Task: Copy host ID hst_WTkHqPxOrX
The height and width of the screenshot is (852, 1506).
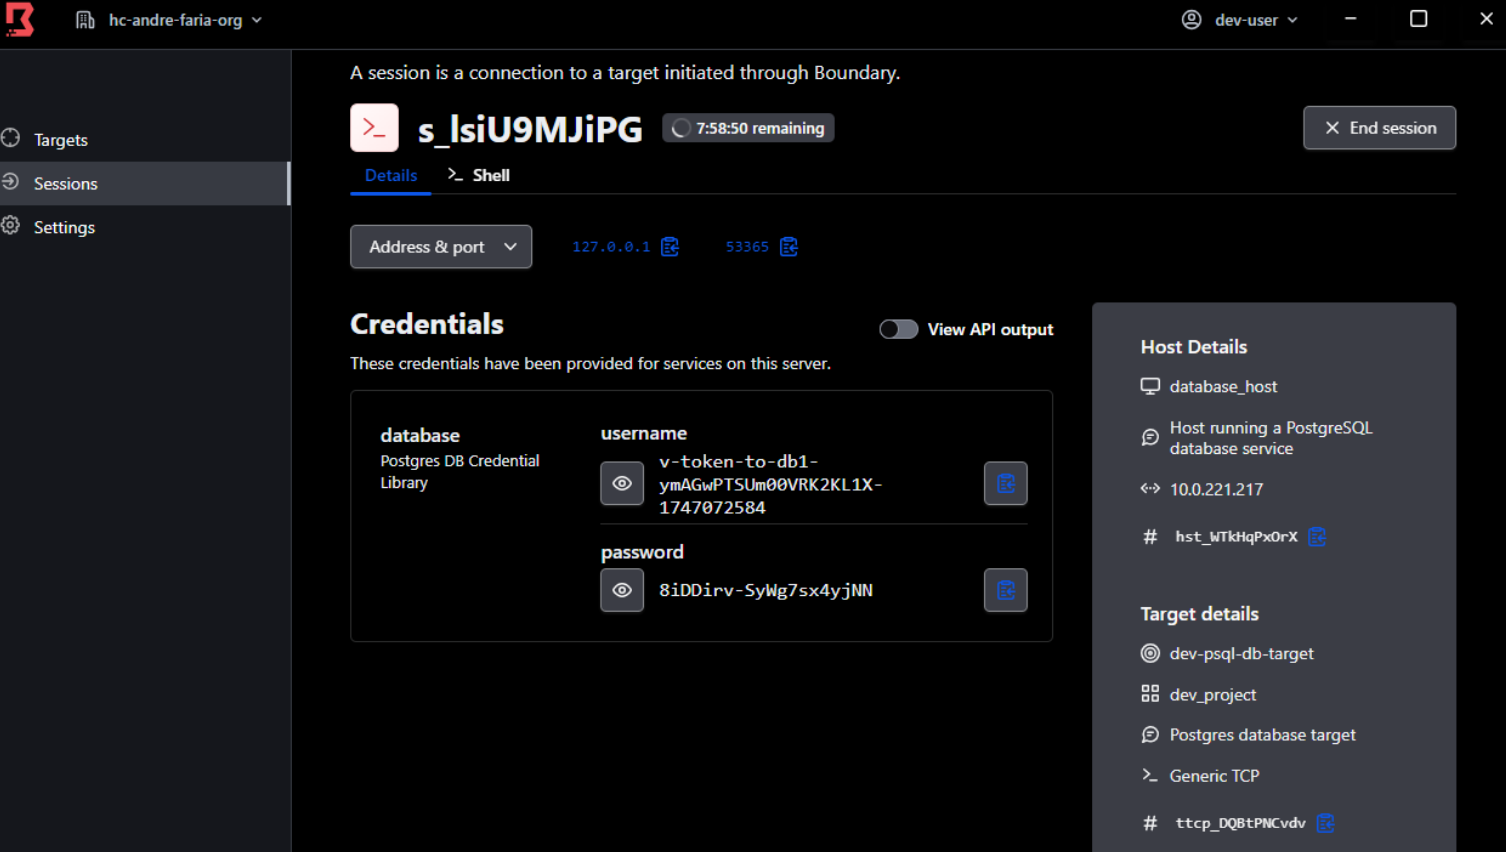Action: click(x=1317, y=537)
